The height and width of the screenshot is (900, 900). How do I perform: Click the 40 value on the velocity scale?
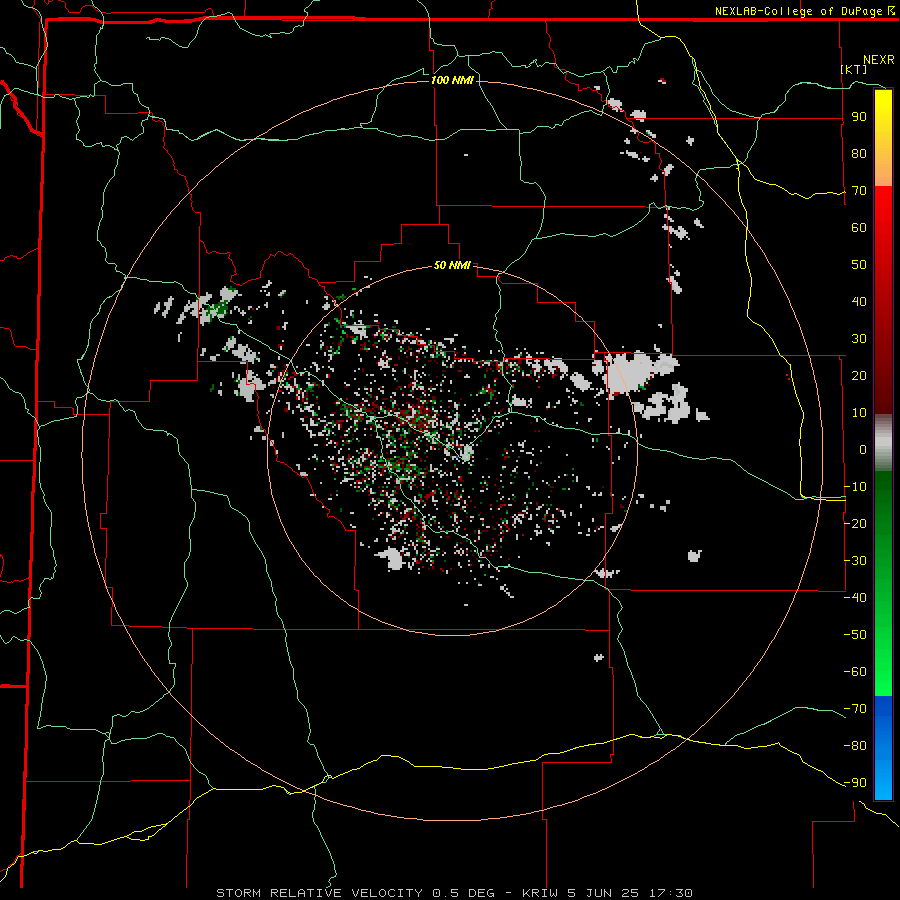(859, 302)
